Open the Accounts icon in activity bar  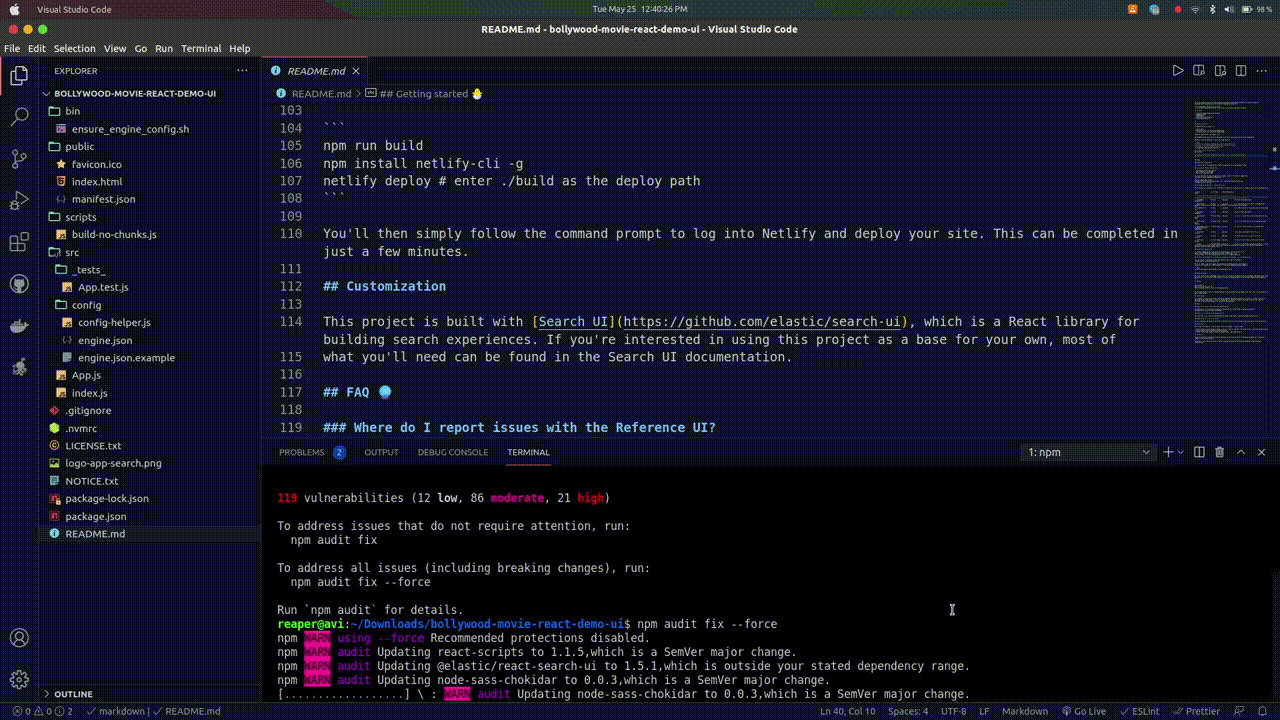tap(19, 638)
